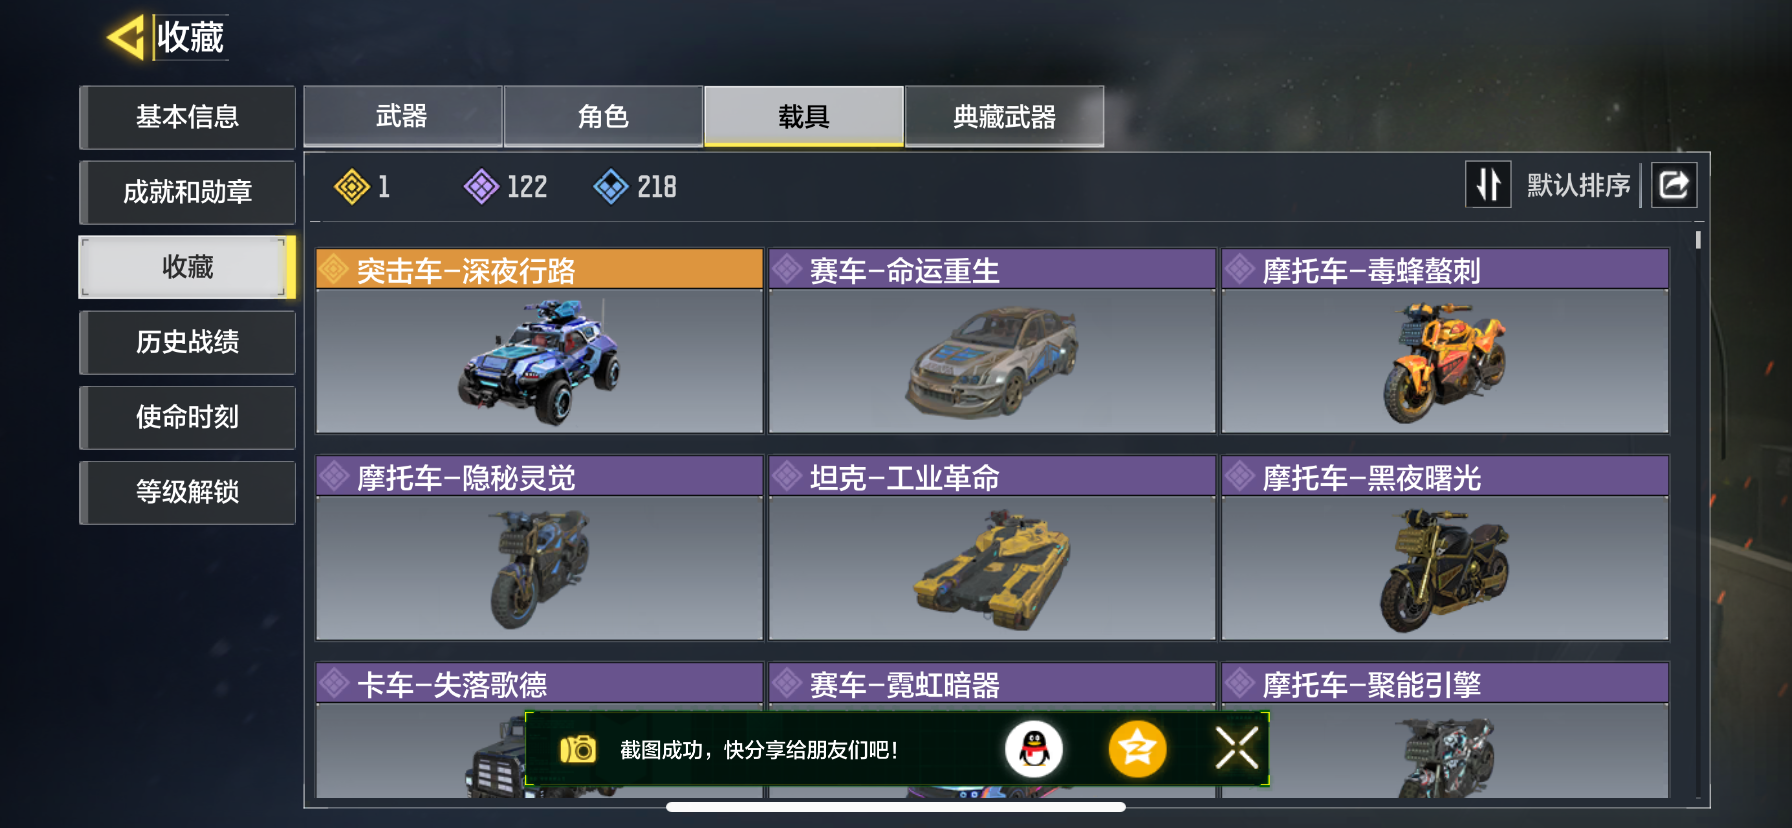Toggle the sort order arrows icon
The height and width of the screenshot is (828, 1792).
[1488, 185]
